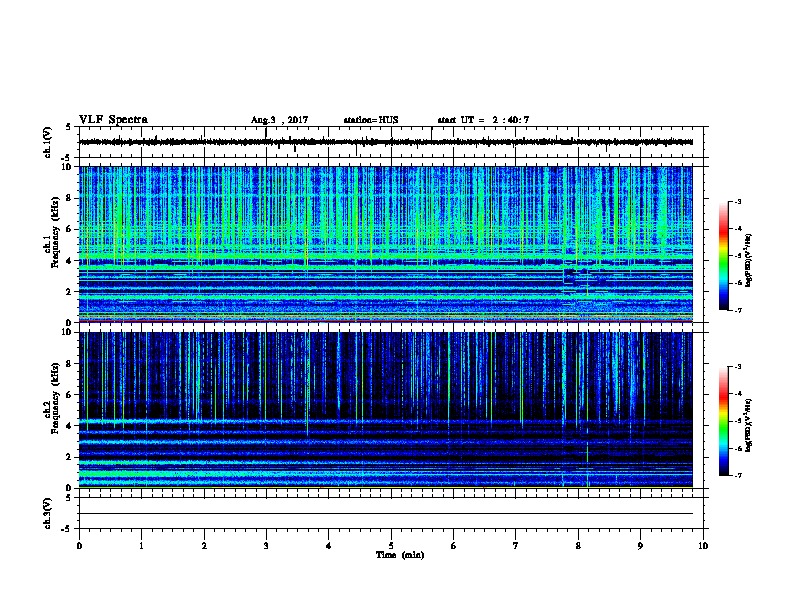Click the "-3" label on ch.1 color scale

[x=738, y=201]
